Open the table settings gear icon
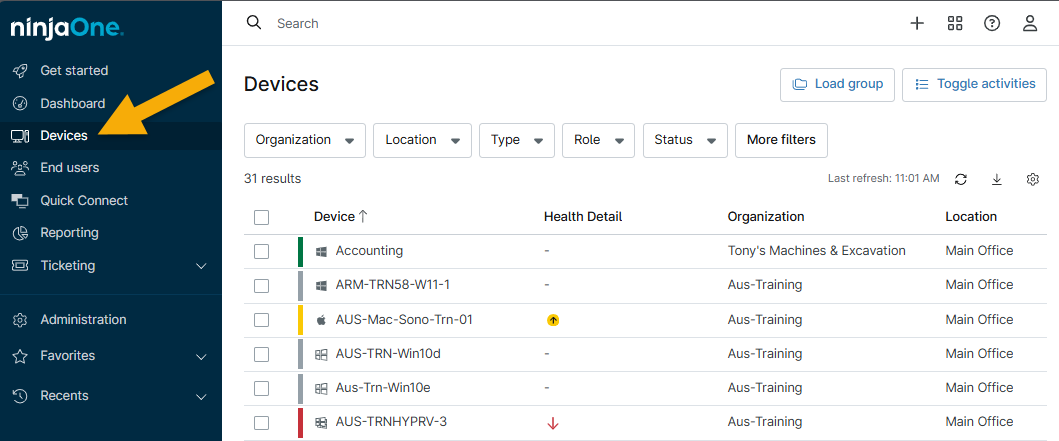This screenshot has width=1059, height=441. [1033, 179]
